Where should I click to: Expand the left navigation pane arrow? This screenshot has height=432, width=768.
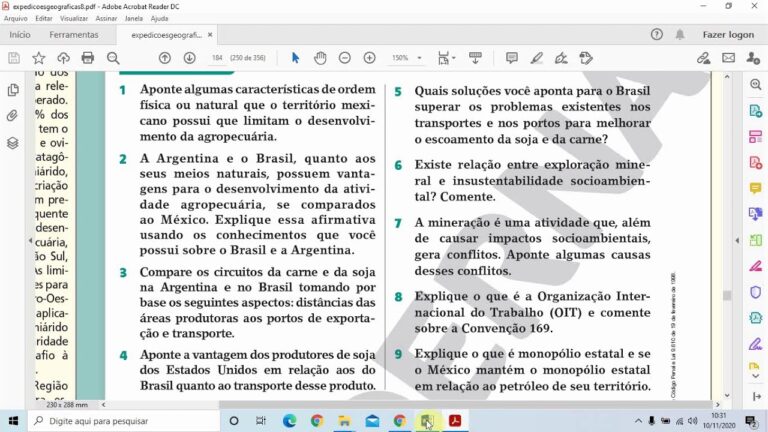(30, 240)
